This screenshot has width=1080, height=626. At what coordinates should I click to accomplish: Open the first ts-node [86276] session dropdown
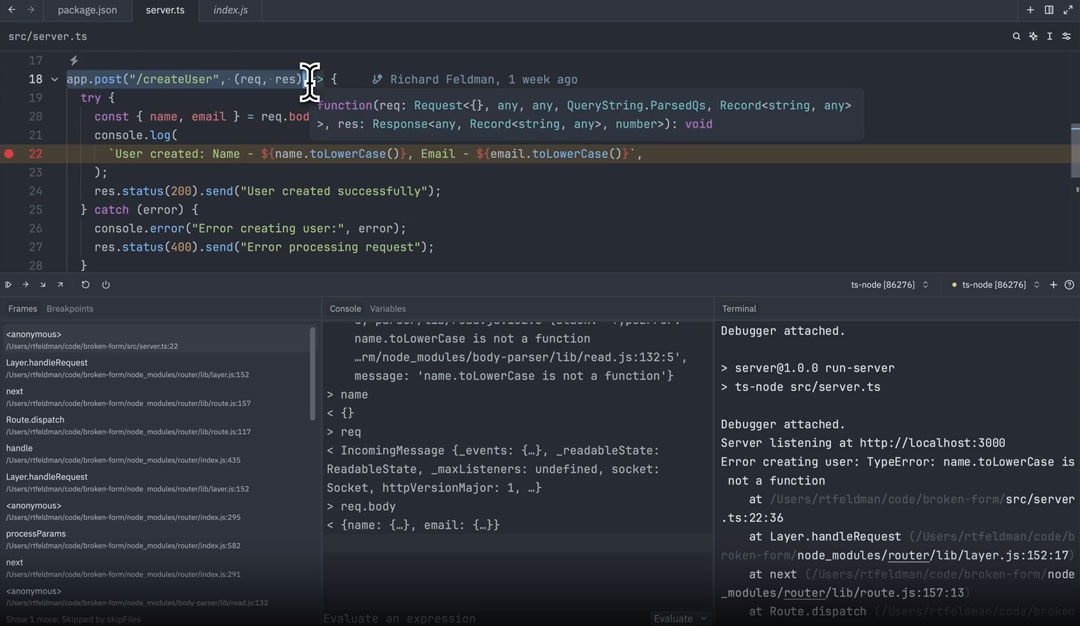890,285
